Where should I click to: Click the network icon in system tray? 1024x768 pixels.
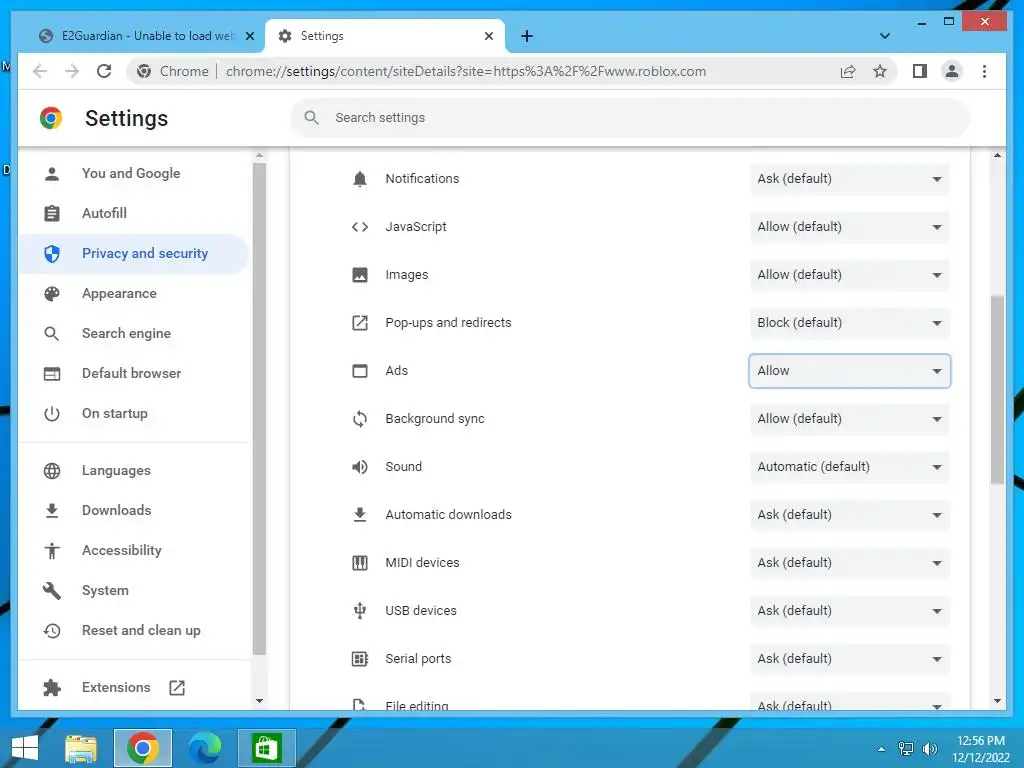906,749
